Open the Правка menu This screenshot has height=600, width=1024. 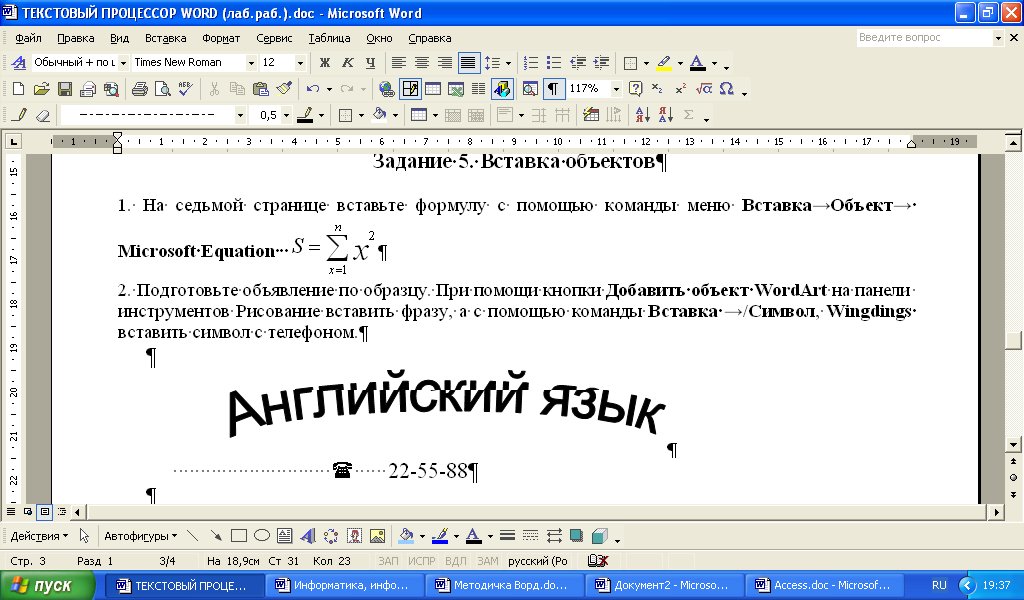click(76, 38)
